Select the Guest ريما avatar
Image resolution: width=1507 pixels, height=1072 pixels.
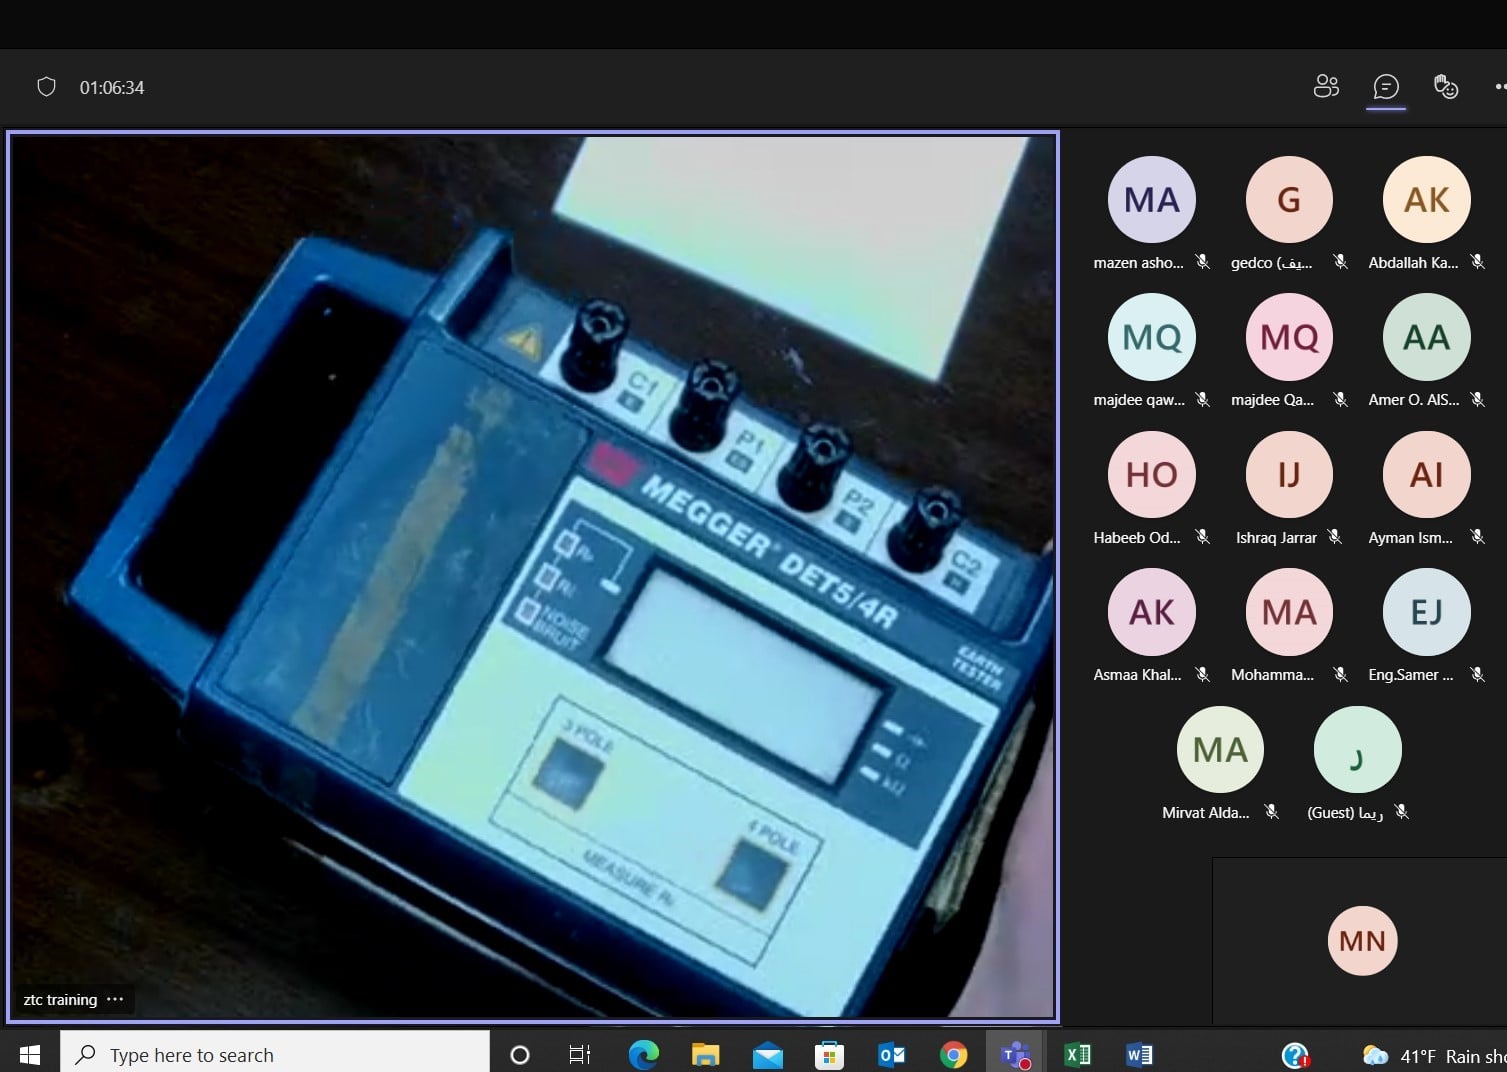tap(1357, 750)
